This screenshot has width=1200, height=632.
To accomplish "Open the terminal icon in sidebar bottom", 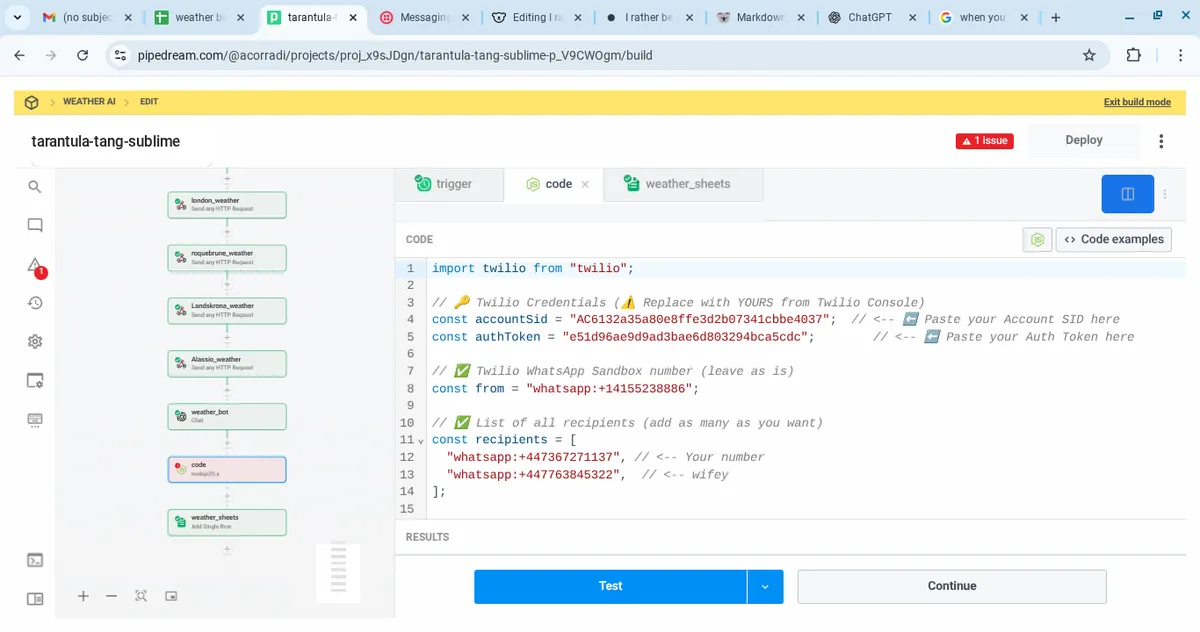I will 35,560.
